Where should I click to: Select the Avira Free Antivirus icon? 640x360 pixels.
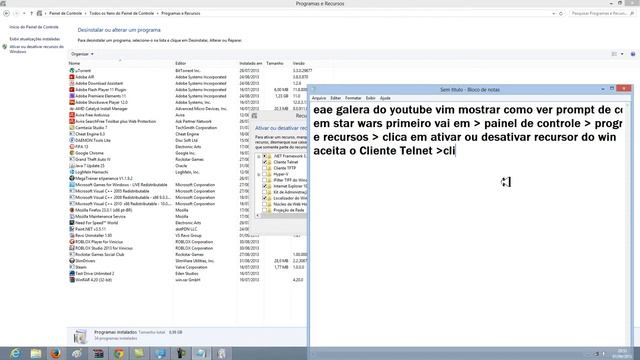pos(72,115)
